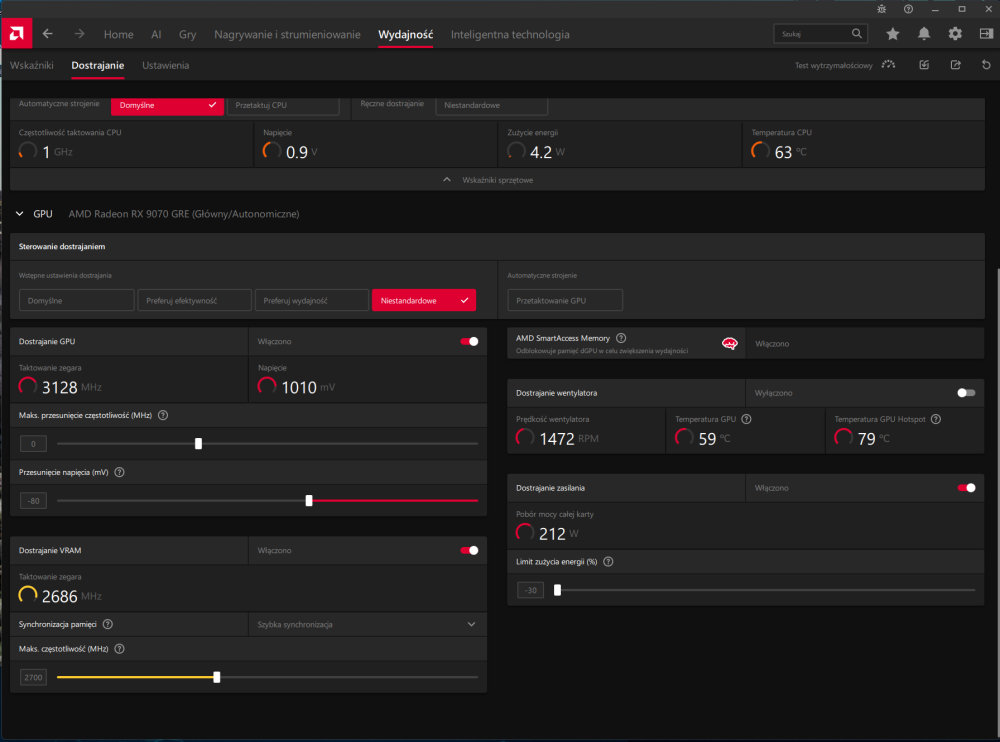Go forward with the right arrow
The height and width of the screenshot is (742, 1000).
pyautogui.click(x=80, y=34)
